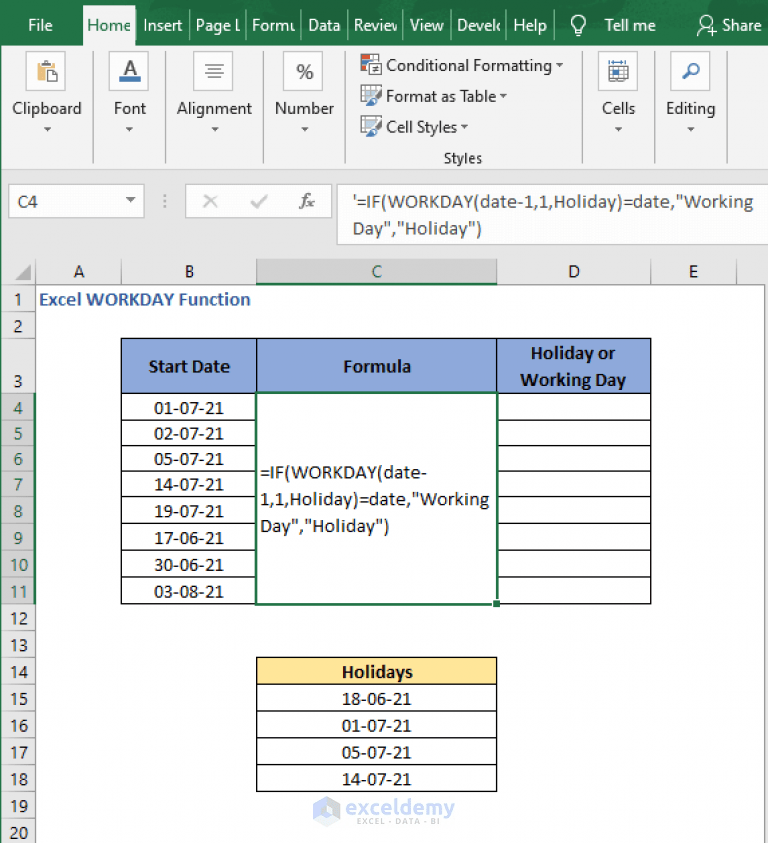The image size is (768, 843).
Task: Open the File tab
Action: tap(40, 25)
